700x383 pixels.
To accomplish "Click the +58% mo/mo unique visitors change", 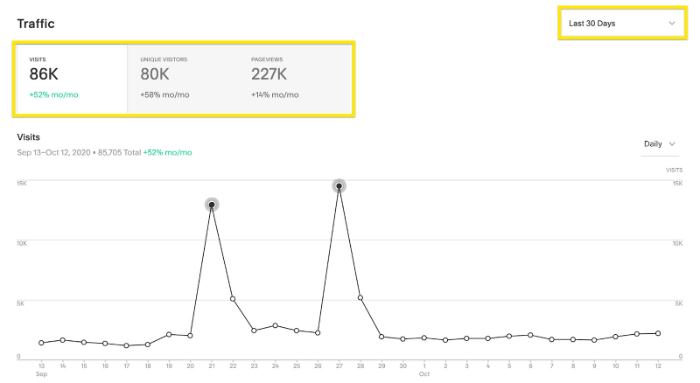I will point(165,95).
